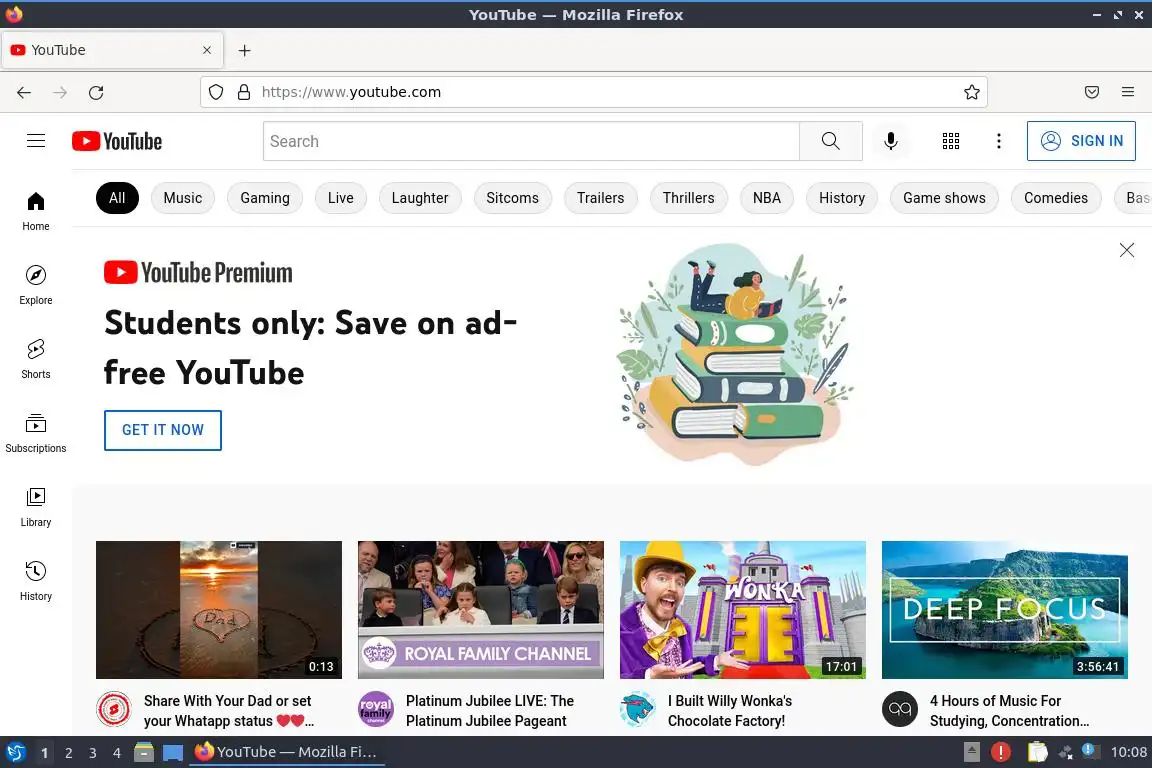Save page to Pocket
Viewport: 1152px width, 768px height.
[1092, 93]
